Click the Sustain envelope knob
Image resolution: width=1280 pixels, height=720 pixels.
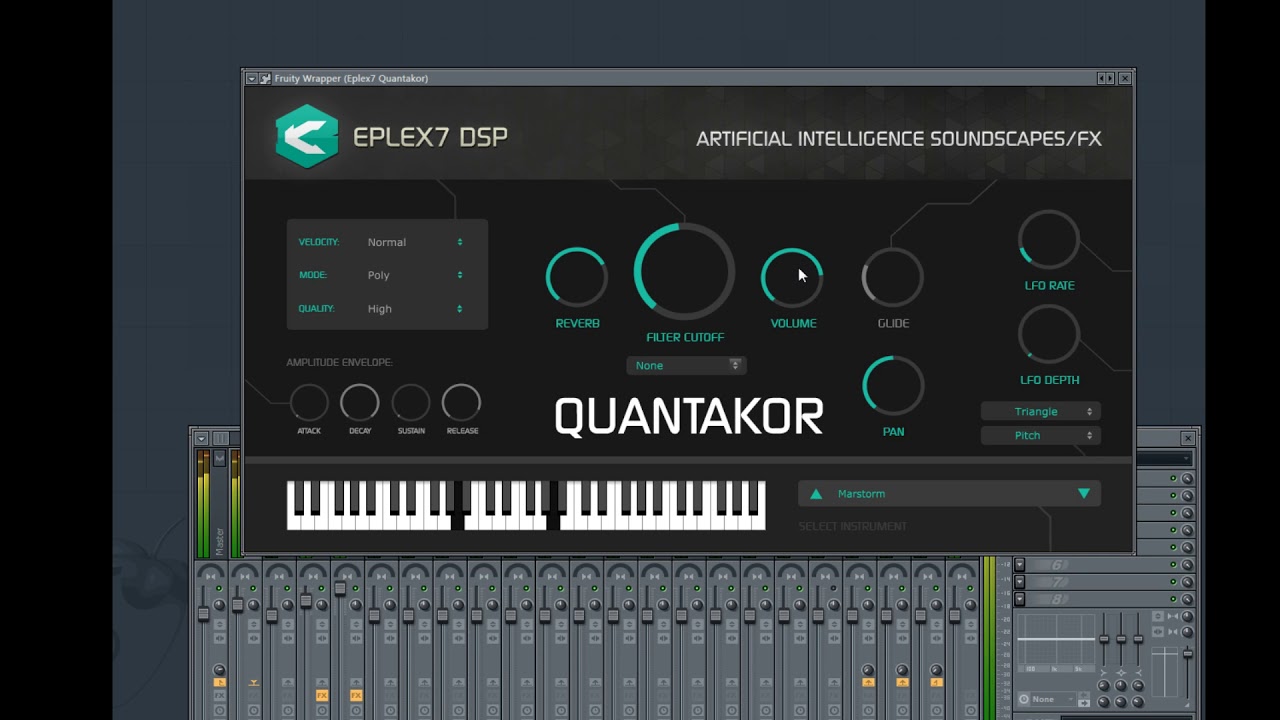411,403
